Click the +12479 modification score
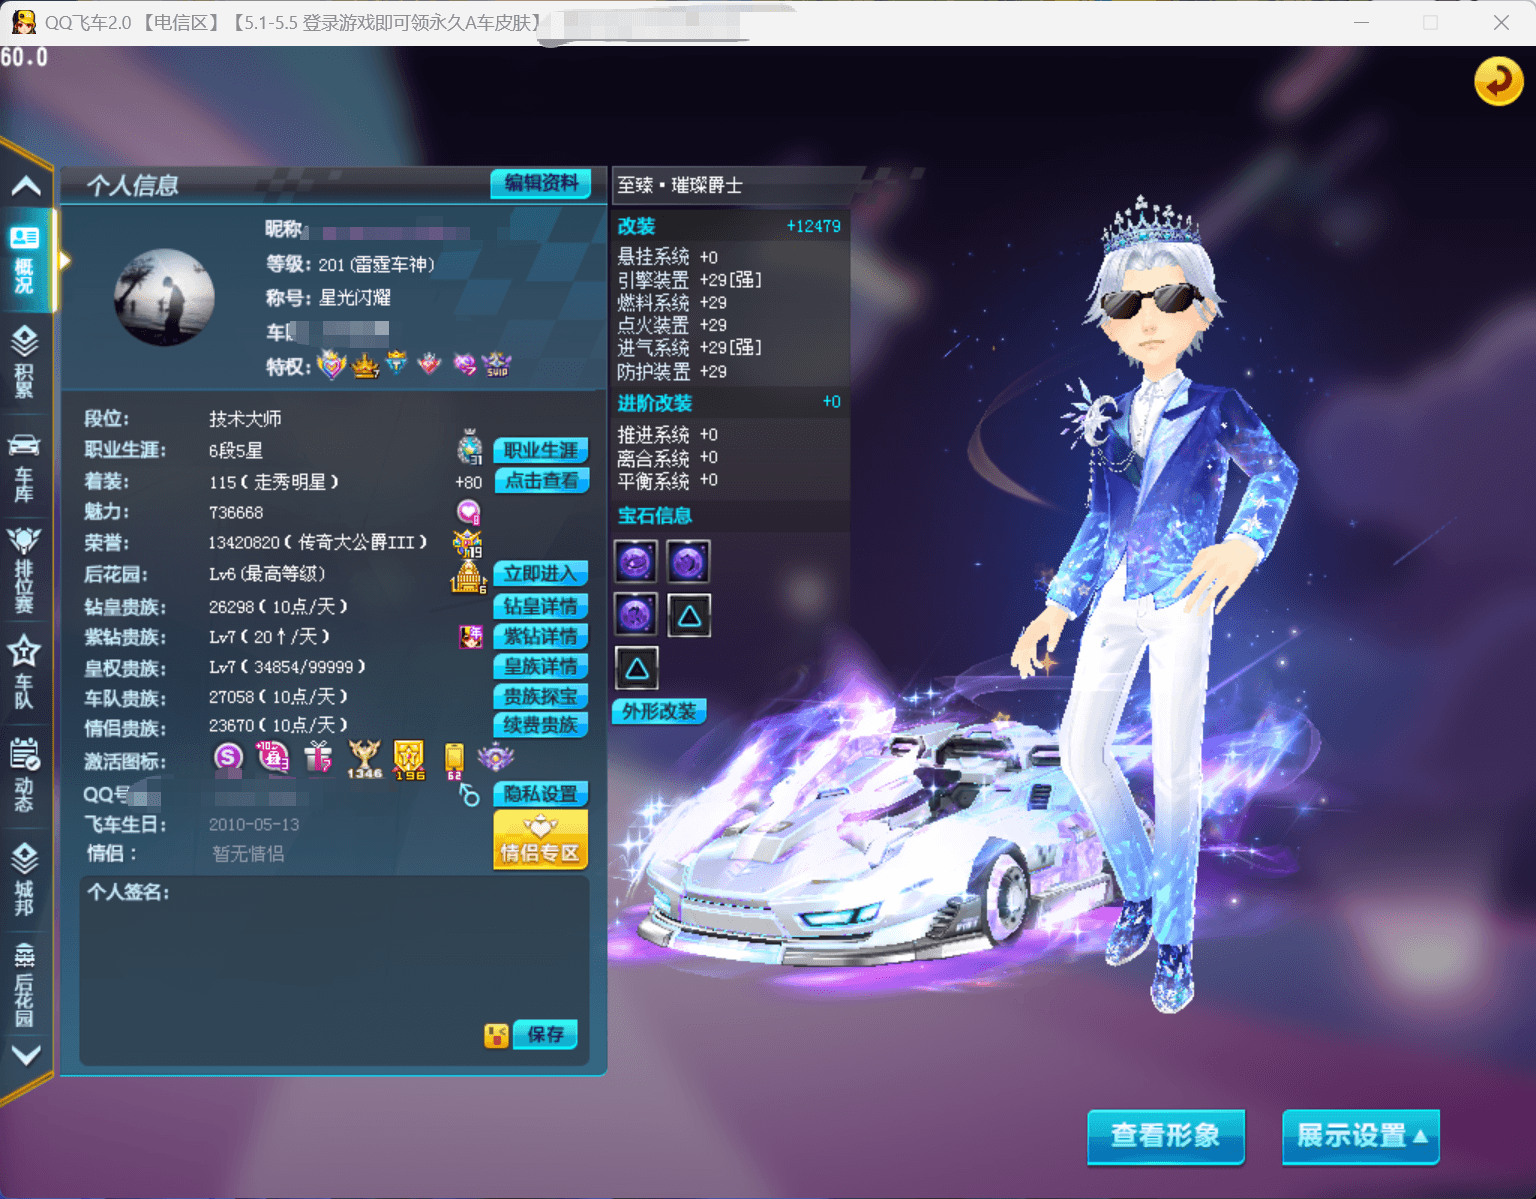The height and width of the screenshot is (1199, 1536). click(x=813, y=226)
